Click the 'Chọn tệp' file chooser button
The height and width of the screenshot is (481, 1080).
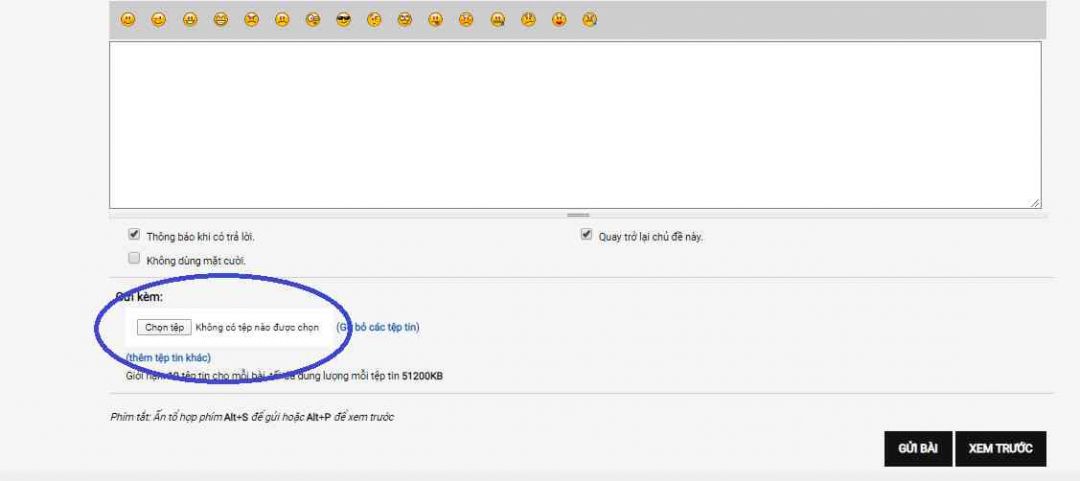(164, 327)
